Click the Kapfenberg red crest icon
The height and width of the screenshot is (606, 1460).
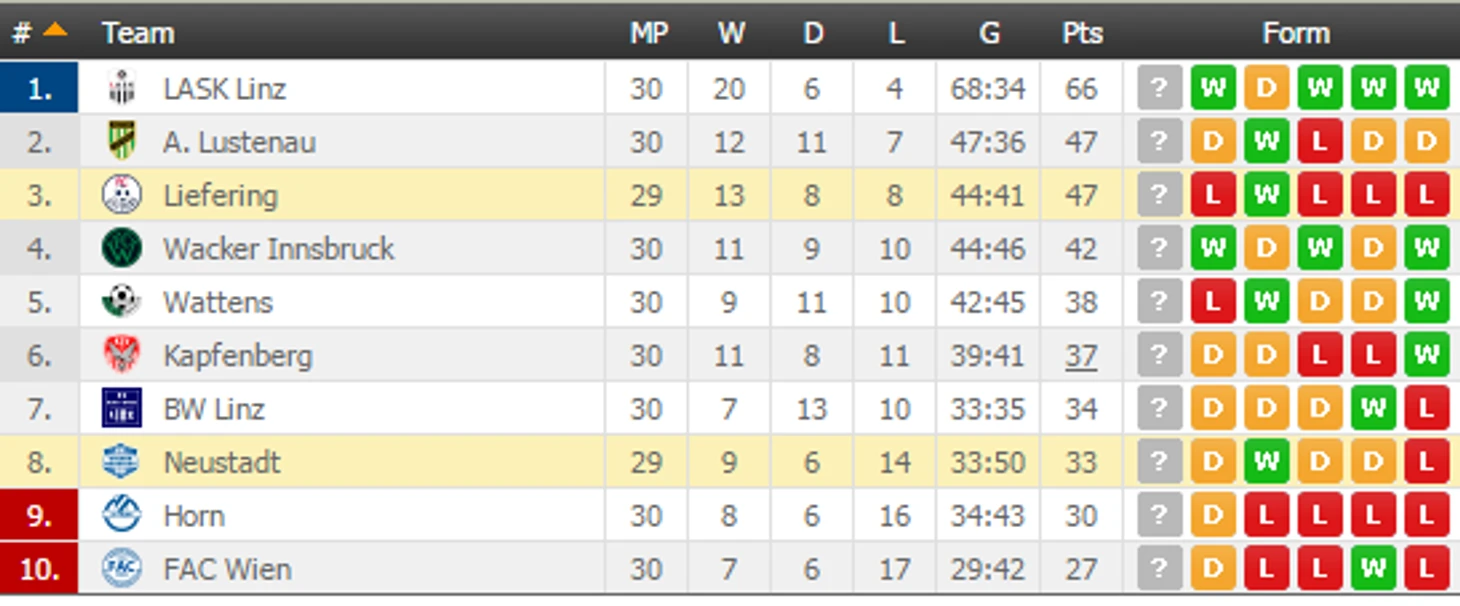click(122, 355)
